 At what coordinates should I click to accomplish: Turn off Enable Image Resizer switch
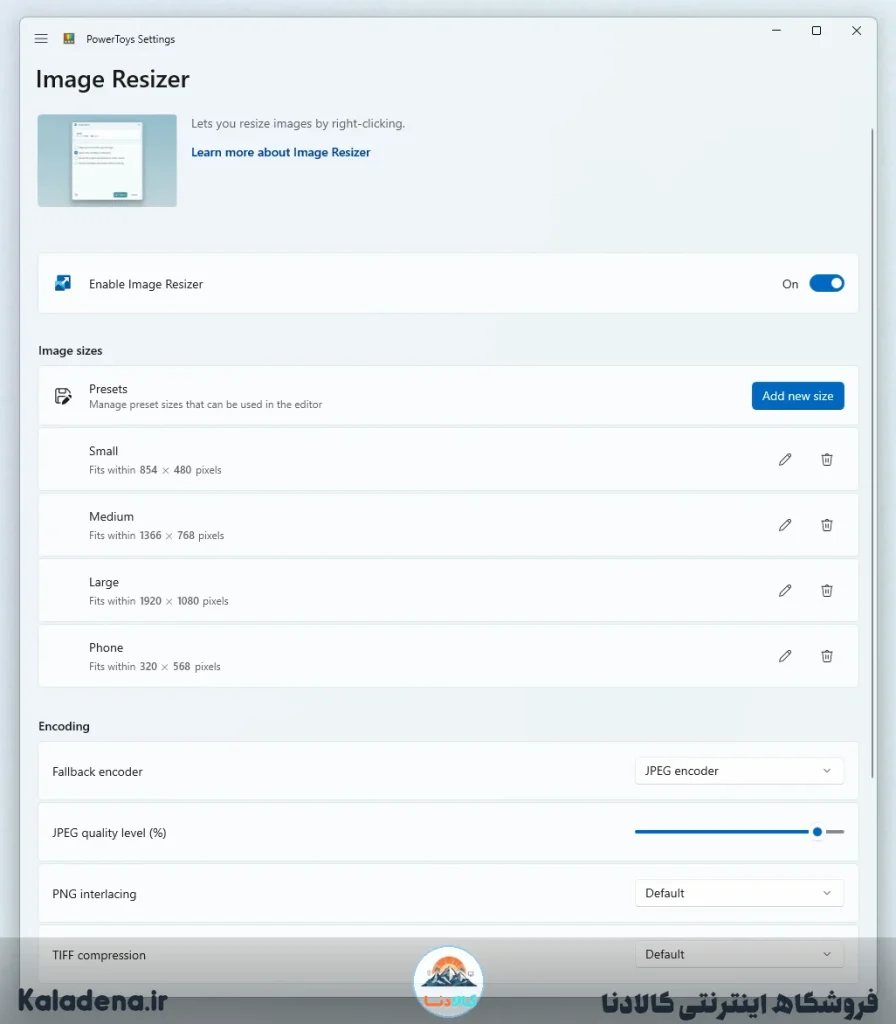point(827,283)
